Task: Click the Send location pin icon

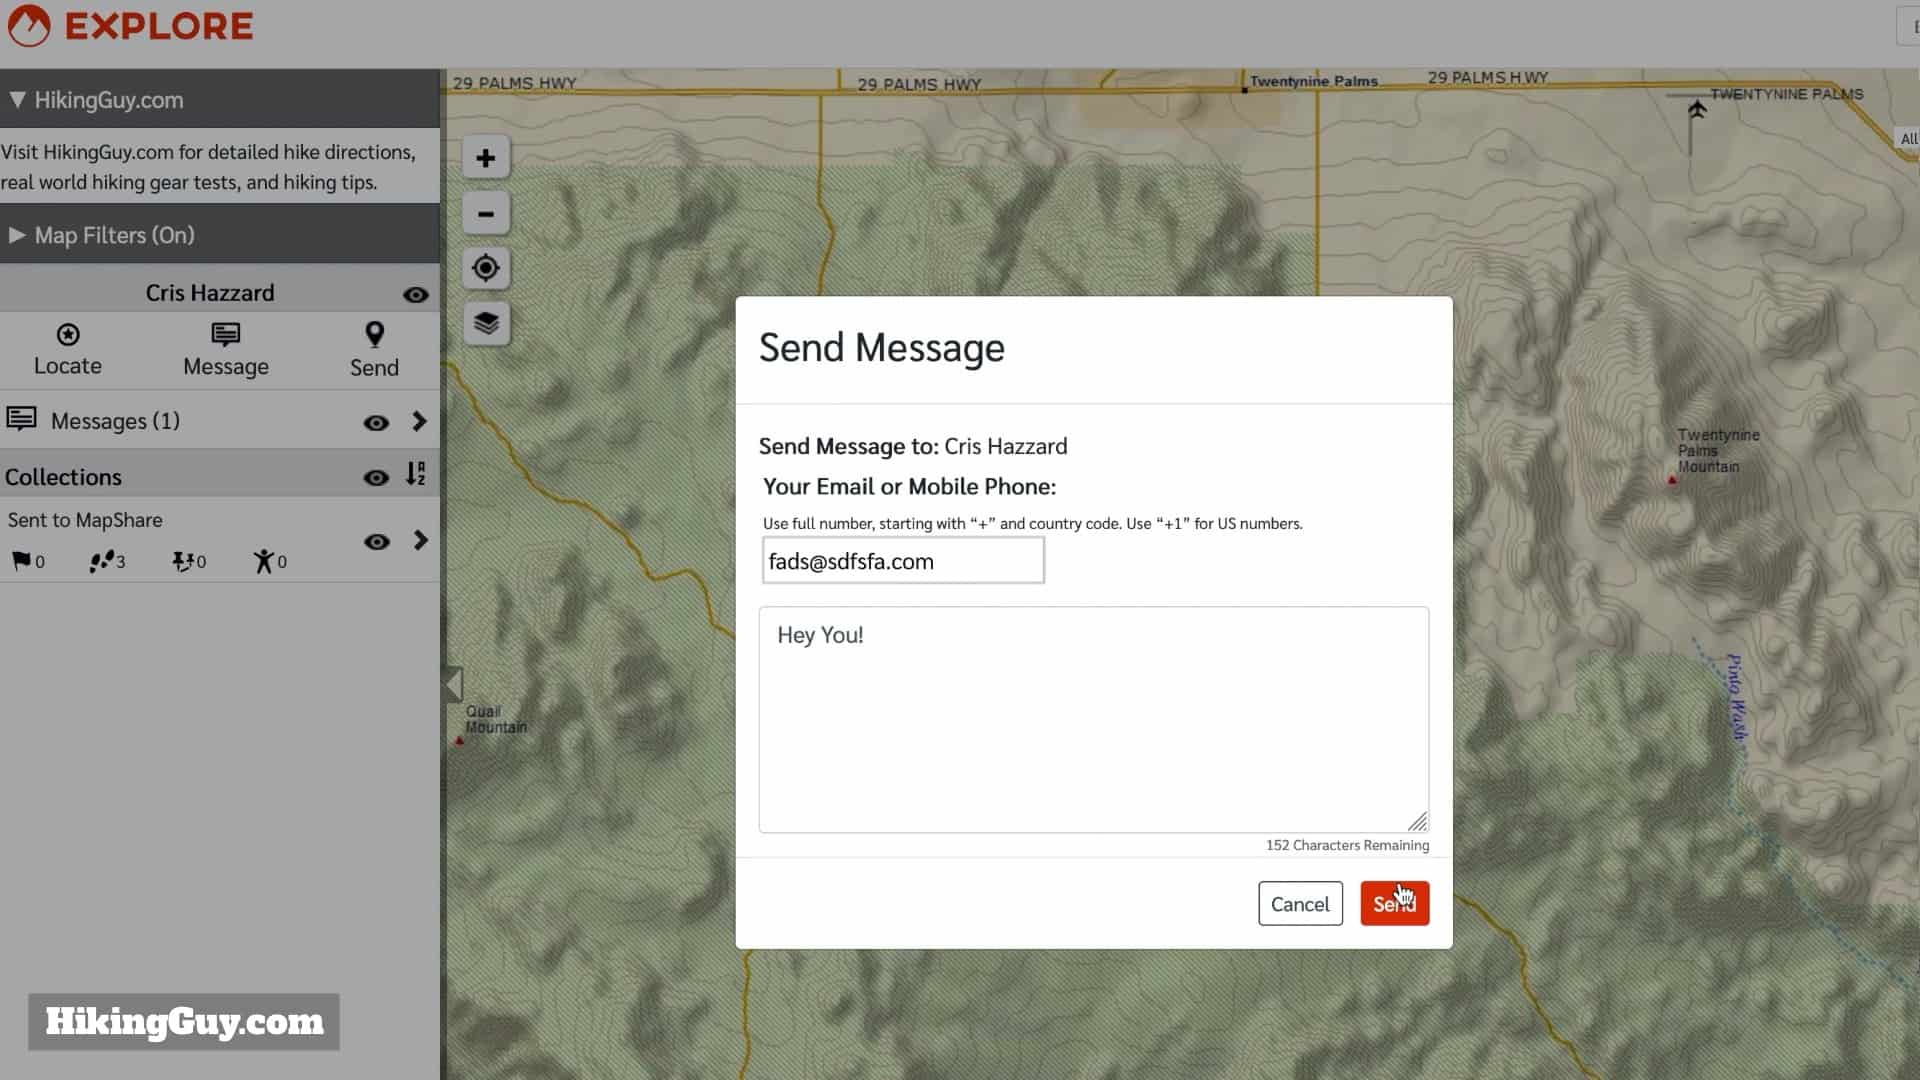Action: pos(375,349)
